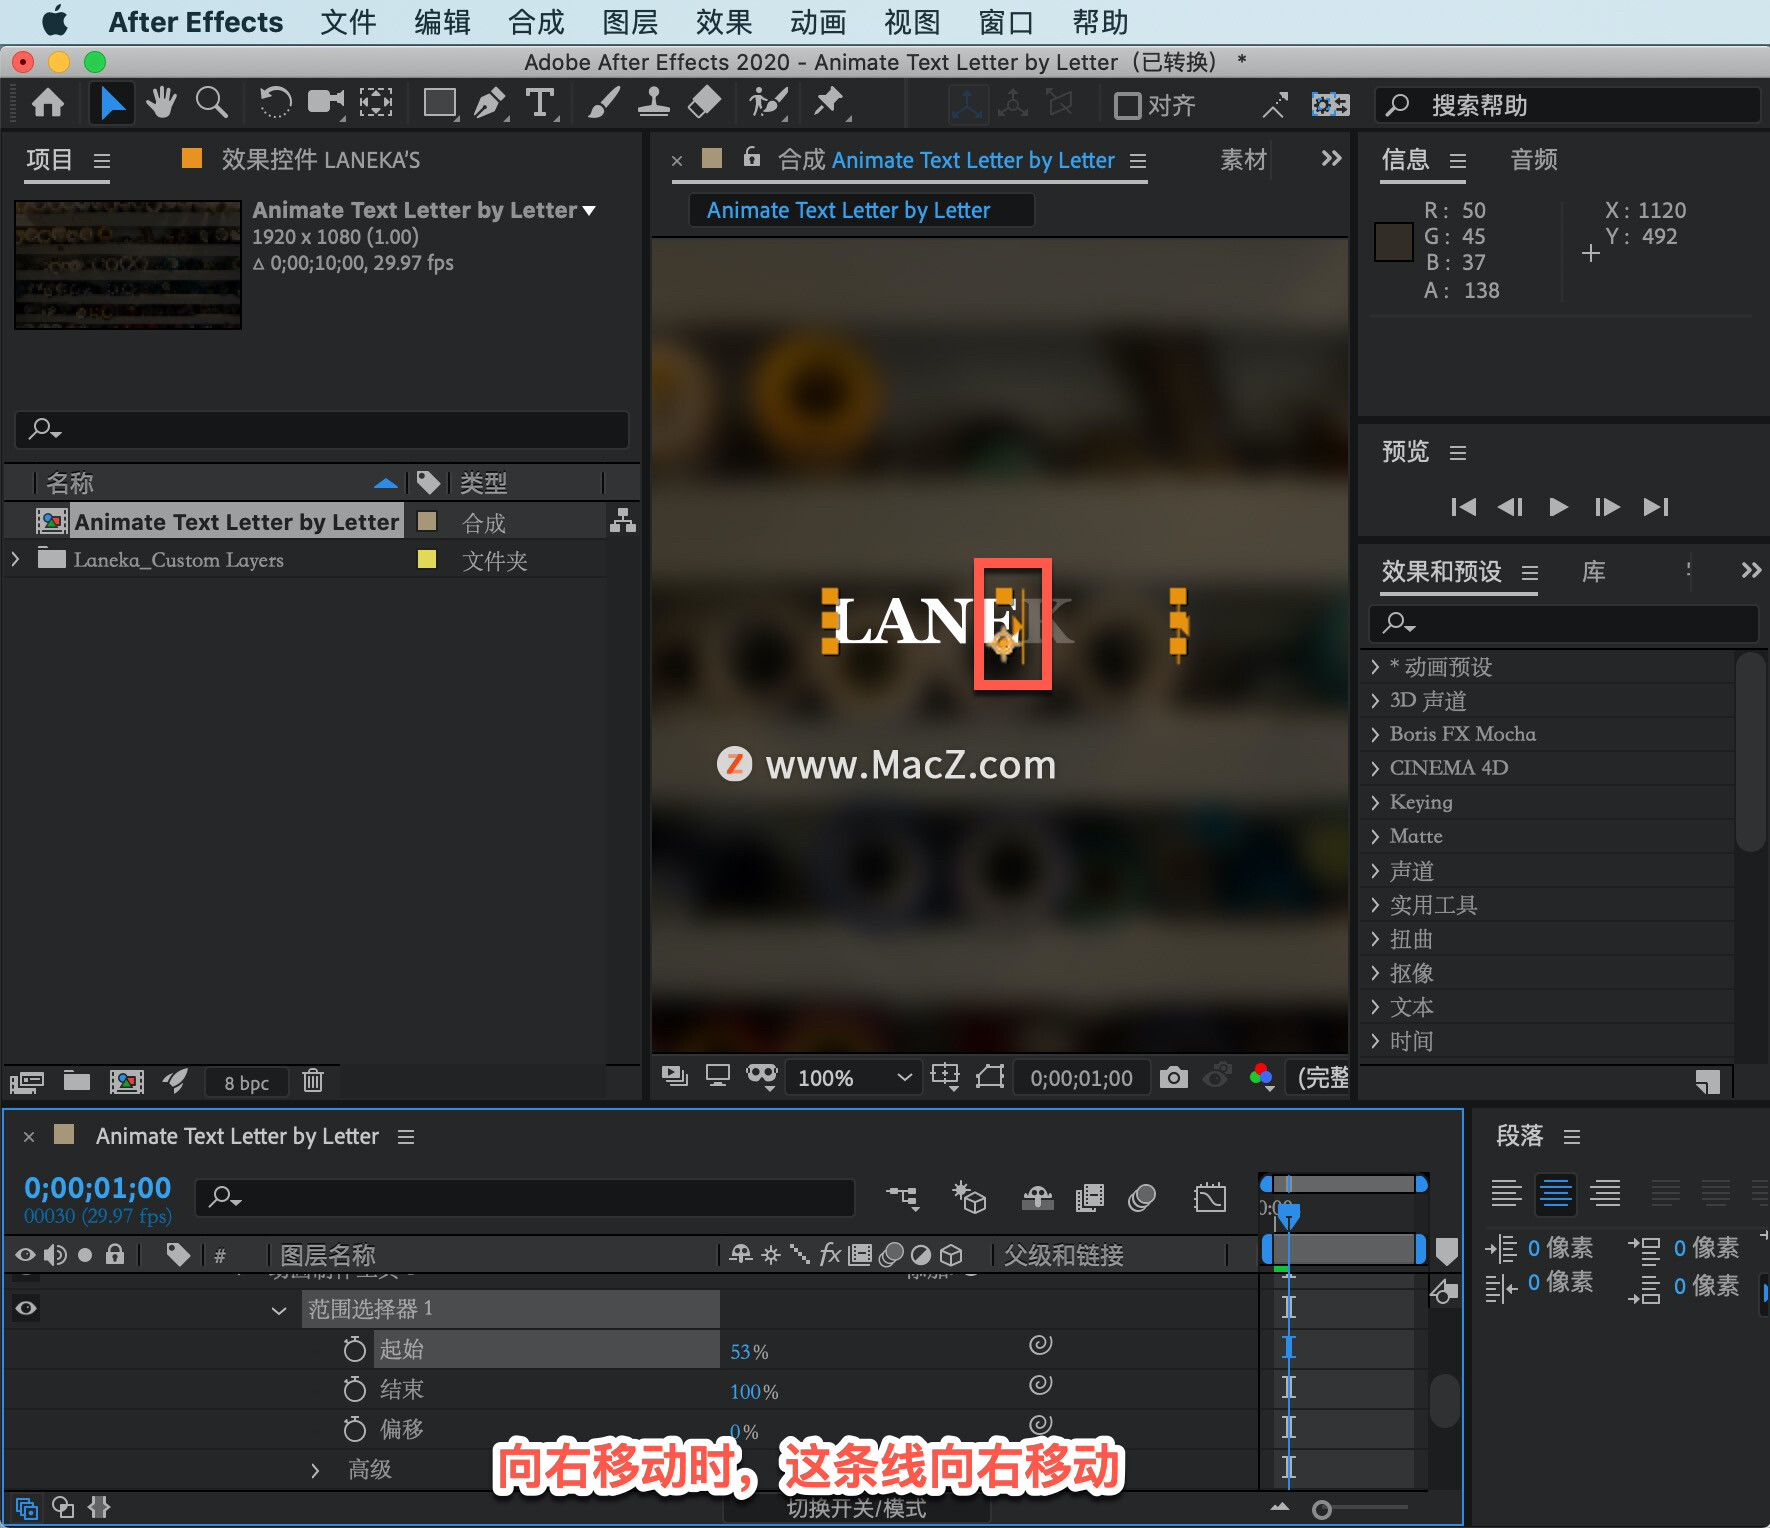Screen dimensions: 1770x1528
Task: Expand the 高级 property group
Action: tap(315, 1469)
